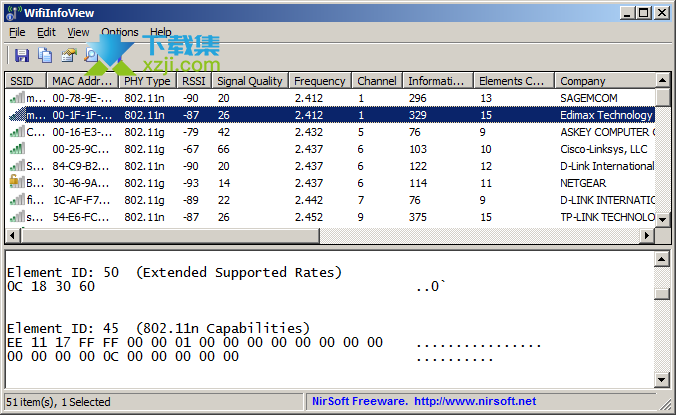The image size is (676, 415).
Task: Click RSSI value -67
Action: point(191,149)
